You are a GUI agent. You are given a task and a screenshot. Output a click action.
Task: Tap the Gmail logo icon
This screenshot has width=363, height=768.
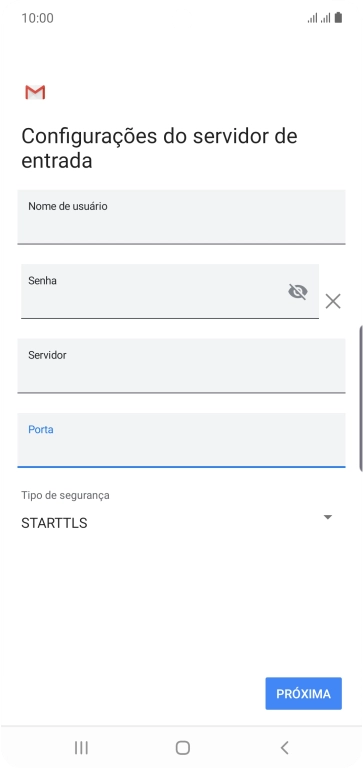coord(35,92)
